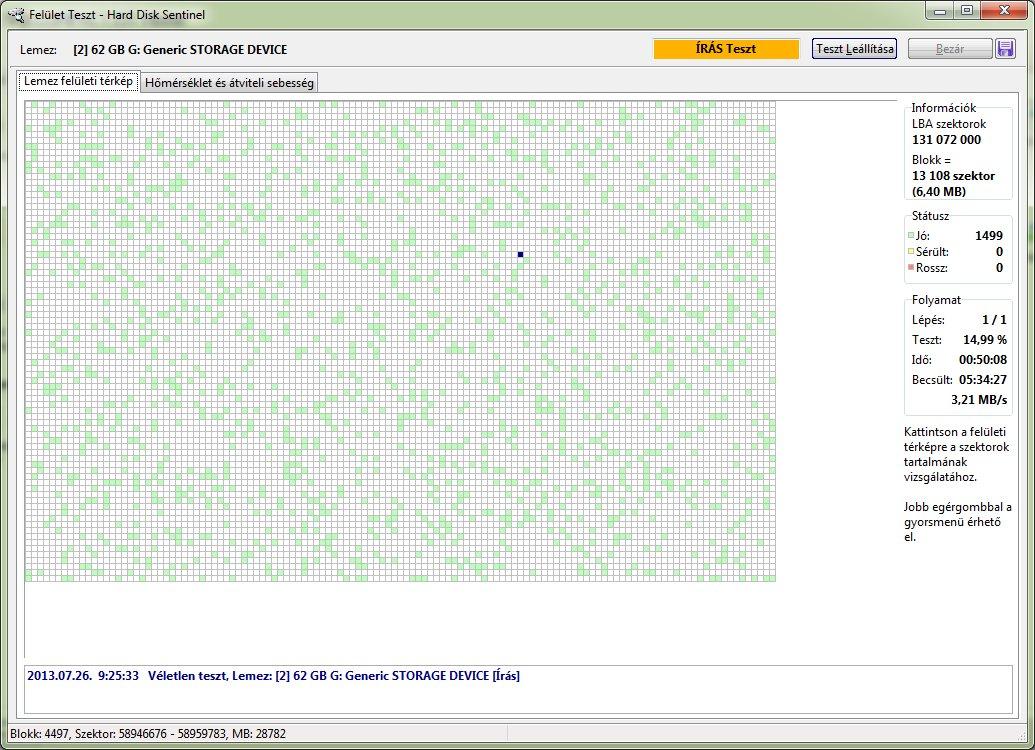Click the disabled Bezár button

click(x=950, y=49)
